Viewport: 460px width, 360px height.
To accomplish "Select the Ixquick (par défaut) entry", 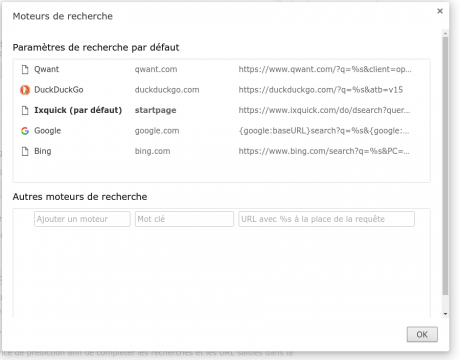I will 78,110.
